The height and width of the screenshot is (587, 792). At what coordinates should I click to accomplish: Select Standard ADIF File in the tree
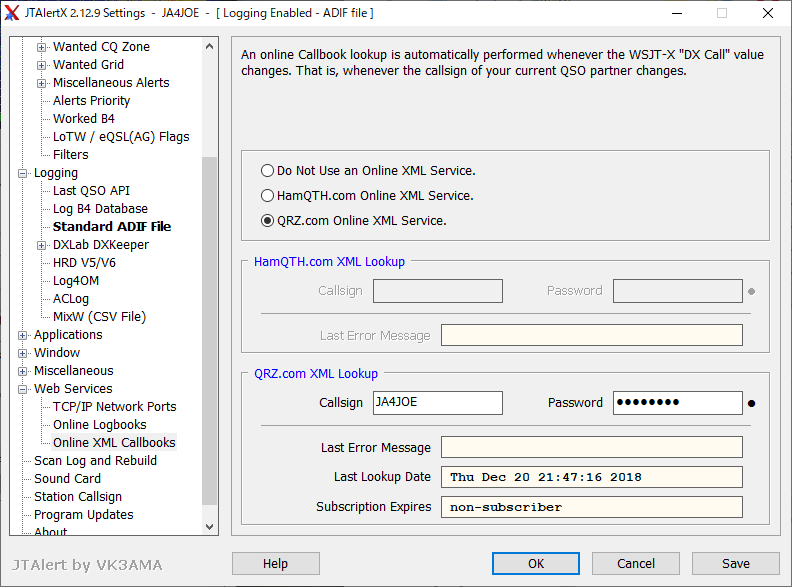(112, 227)
